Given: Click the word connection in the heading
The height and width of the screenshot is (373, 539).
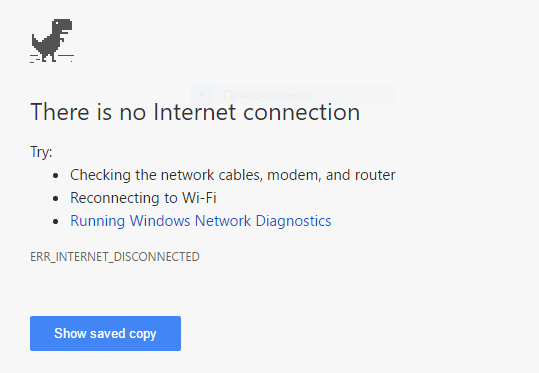Looking at the screenshot, I should tap(301, 112).
